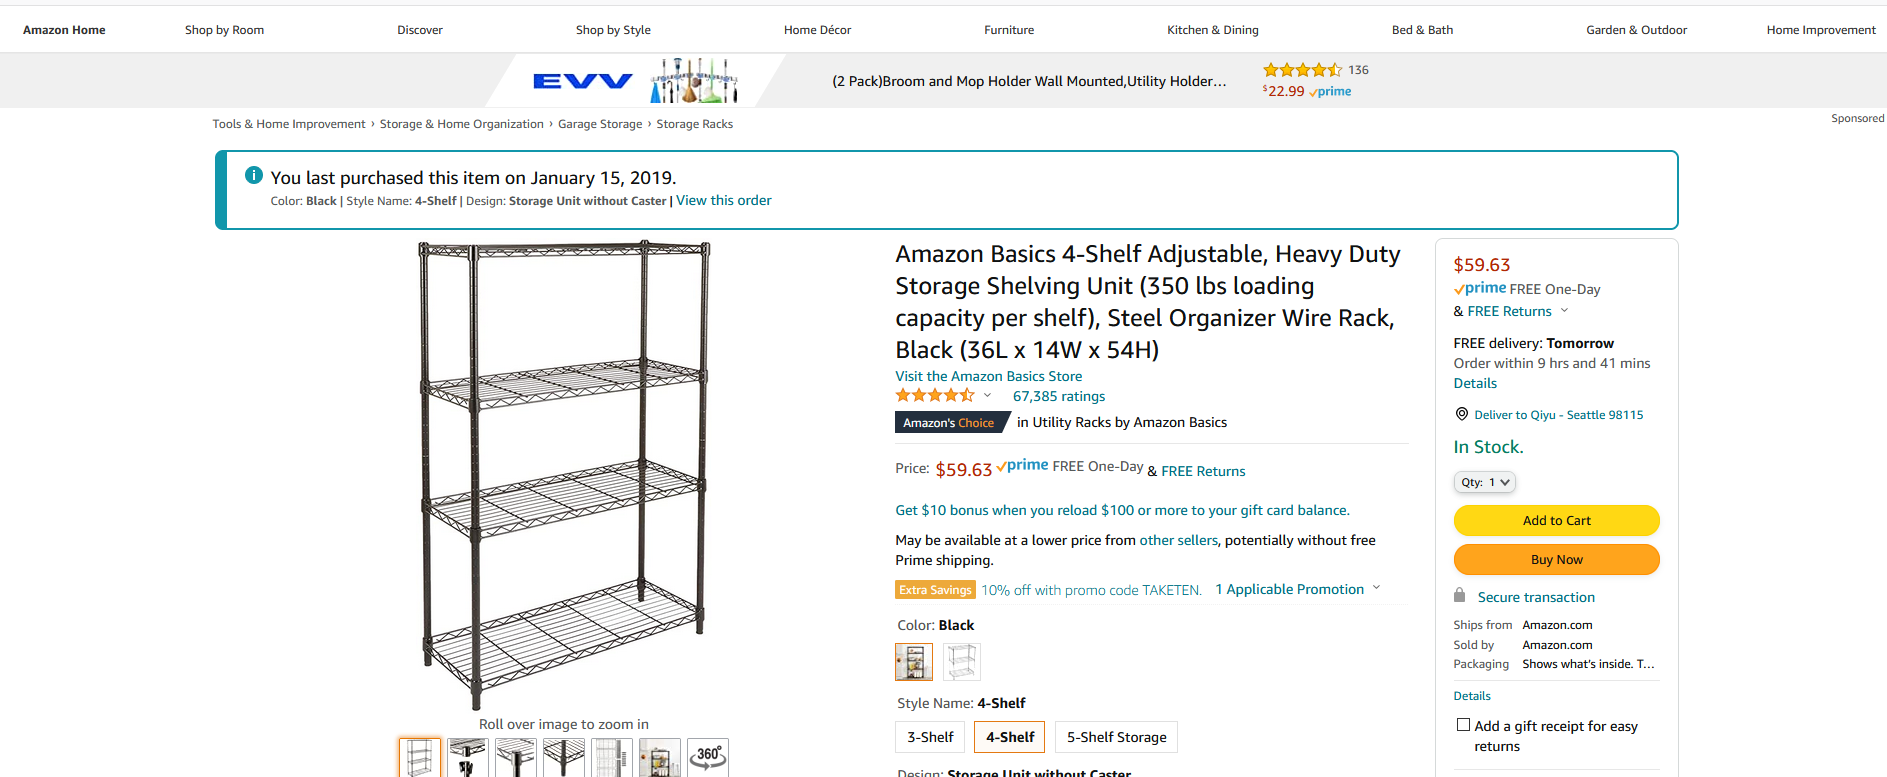Screen dimensions: 1887x777
Task: Select the 5-Shelf Storage style option
Action: point(1116,737)
